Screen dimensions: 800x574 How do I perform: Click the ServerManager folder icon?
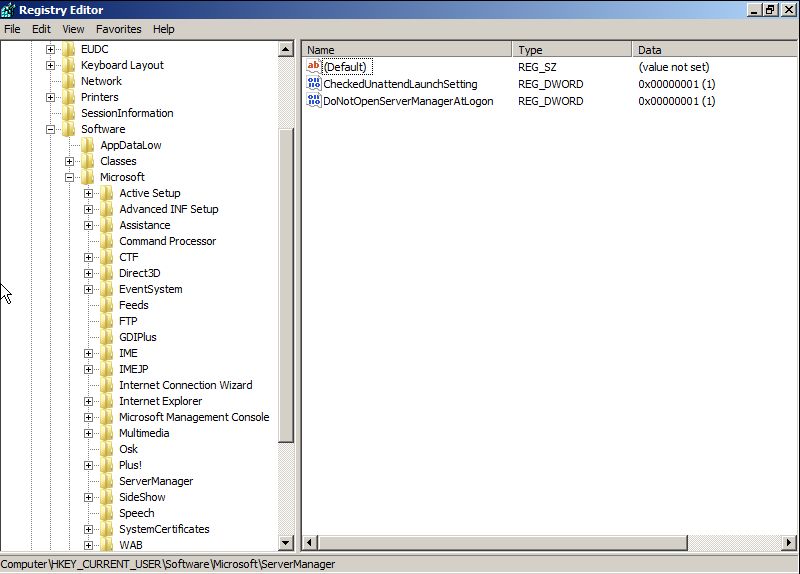pyautogui.click(x=107, y=481)
